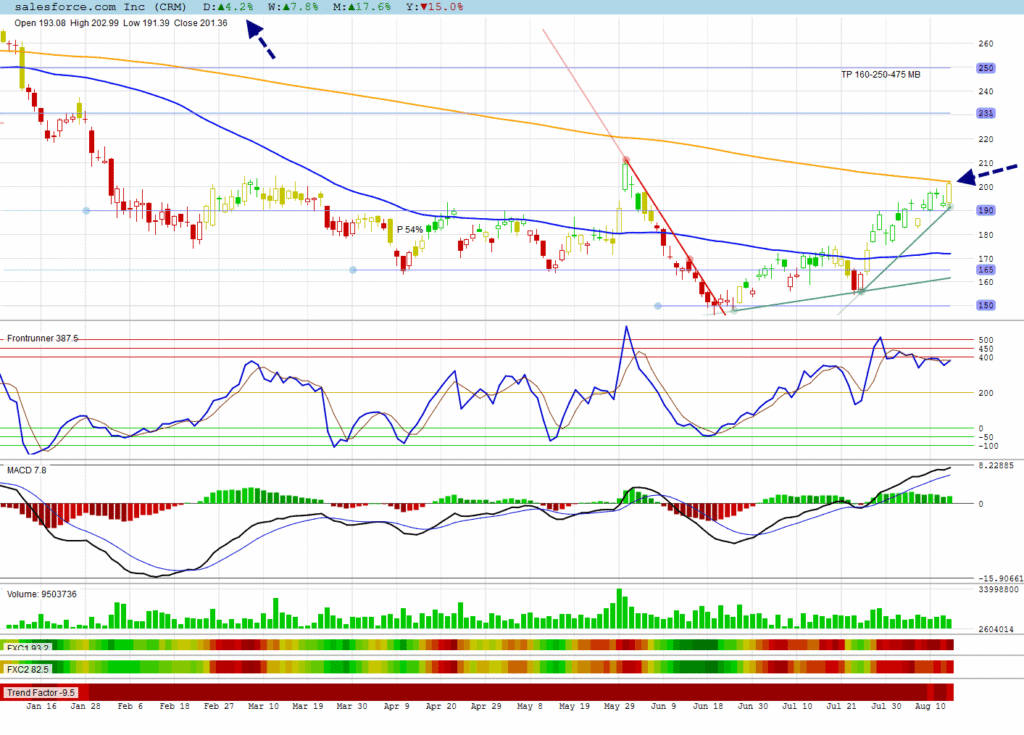Select the highlighted 250 price level tag
This screenshot has width=1024, height=735.
point(985,68)
